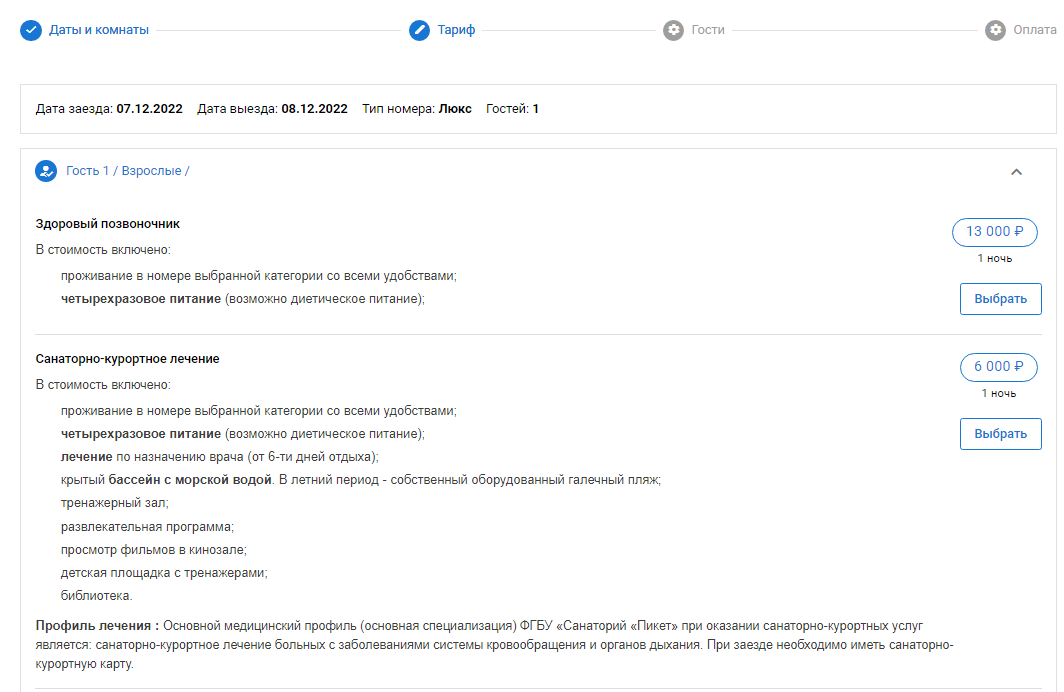Click the gear icon beside Гости
This screenshot has height=692, width=1064.
tap(673, 30)
